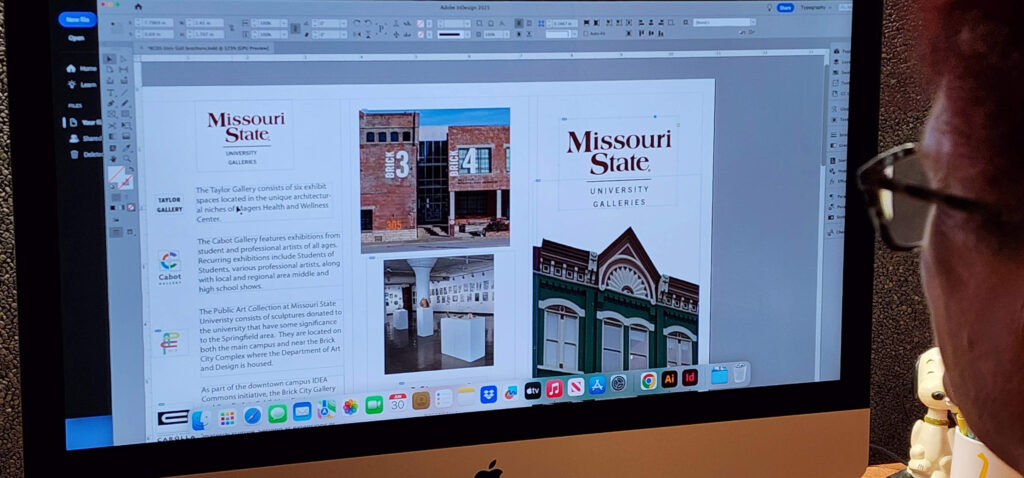Screen dimensions: 1024x478
Task: Click the Cabot Gallery description text frame
Action: point(269,261)
